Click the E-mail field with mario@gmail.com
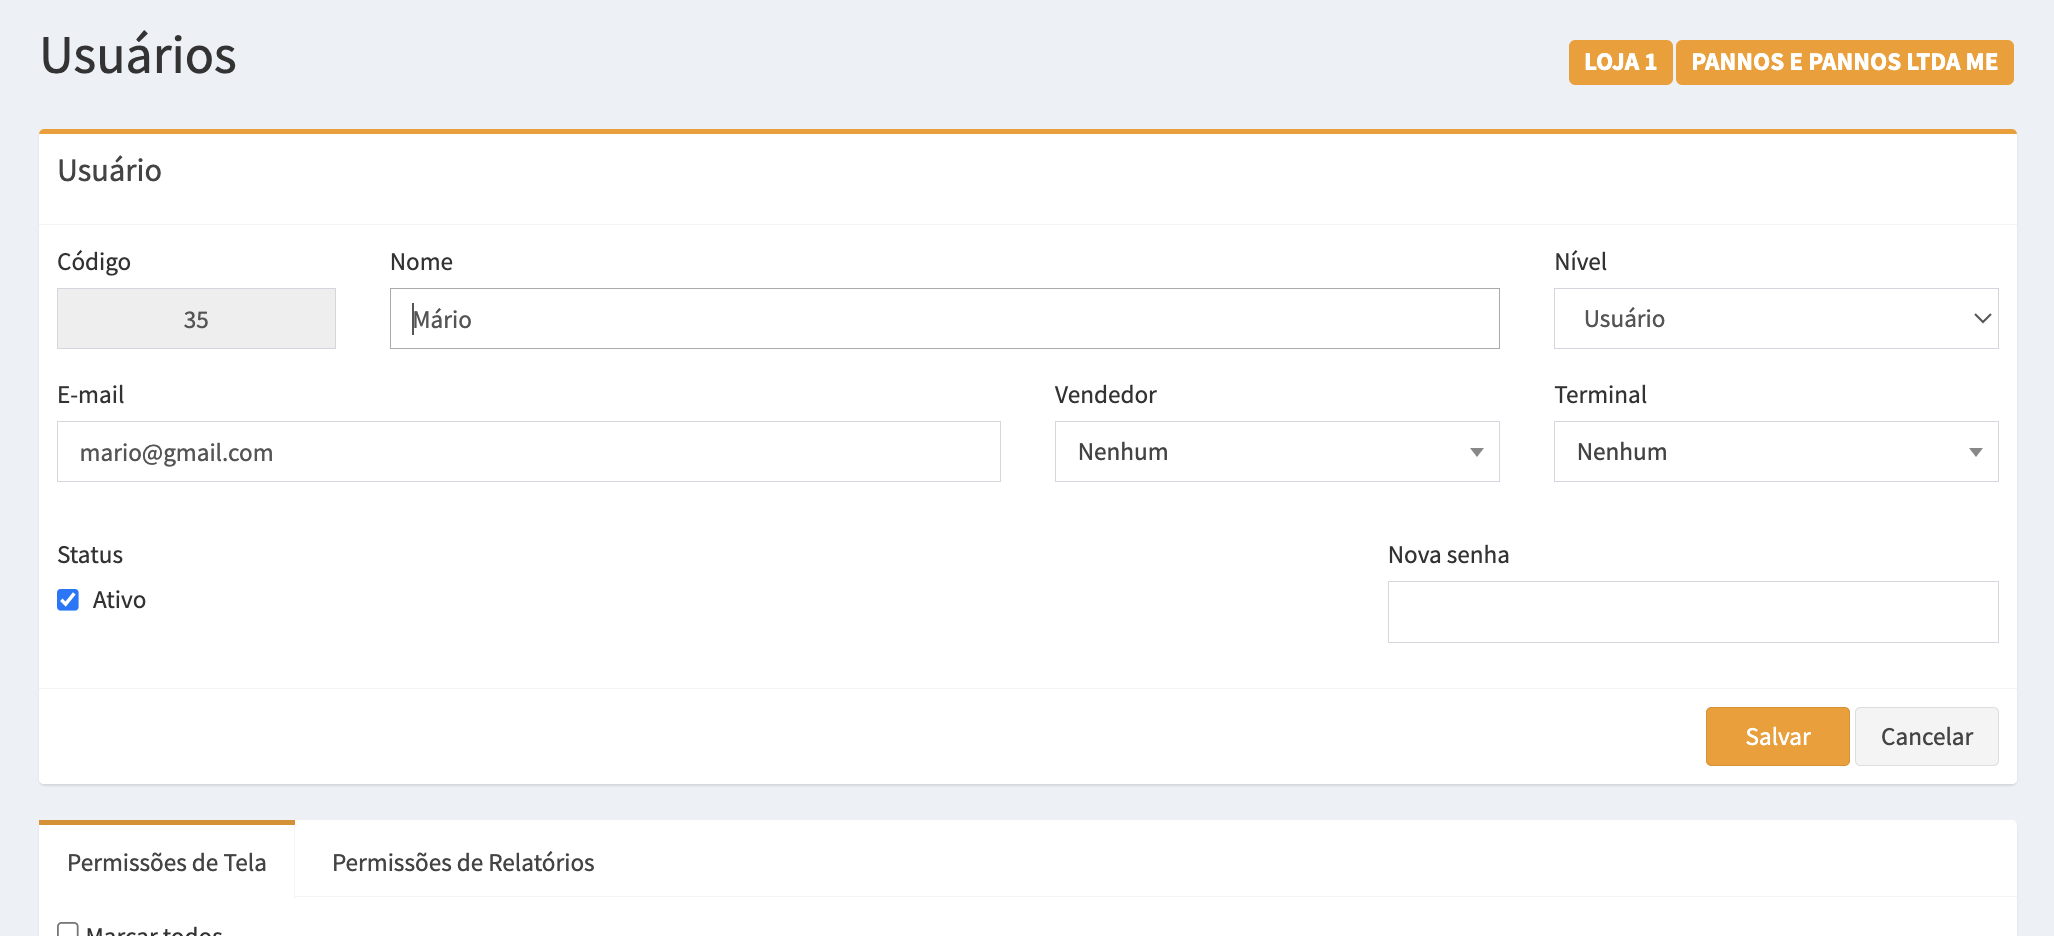 (528, 452)
